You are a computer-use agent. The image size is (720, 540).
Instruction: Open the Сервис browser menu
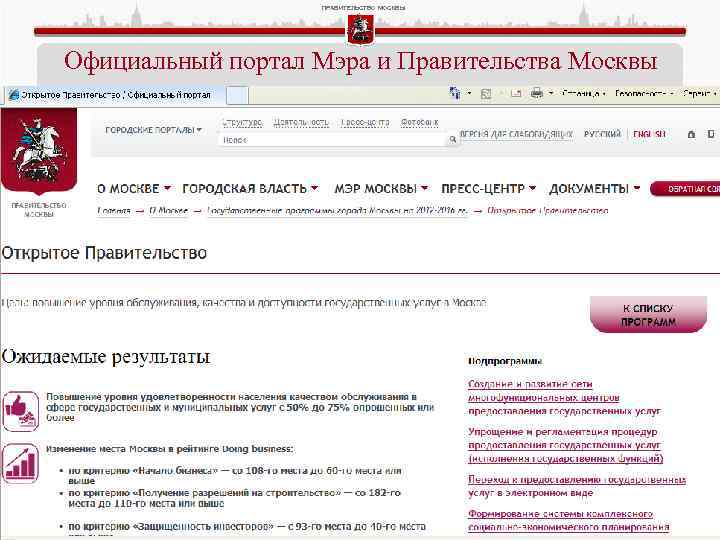click(699, 93)
